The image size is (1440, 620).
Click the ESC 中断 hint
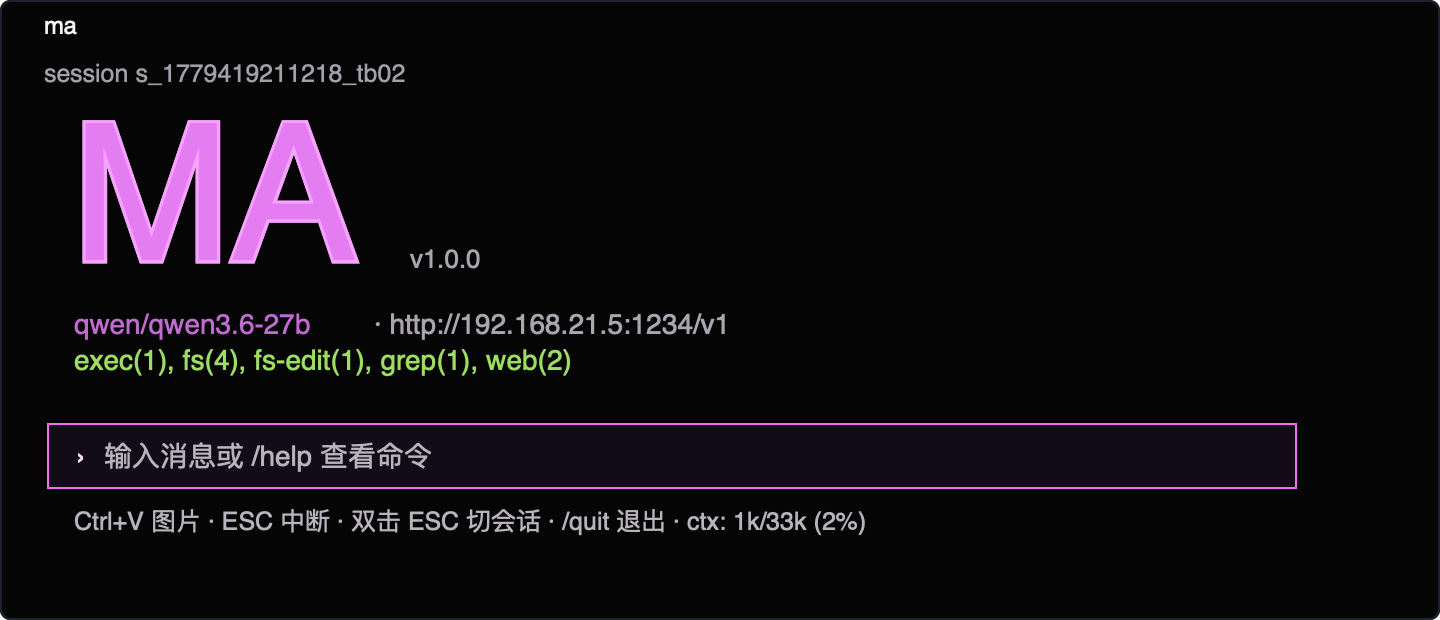[x=276, y=522]
